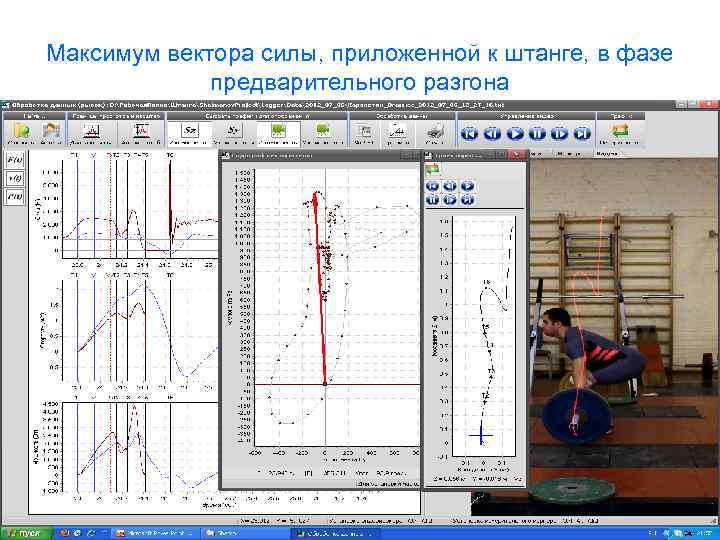Click the chart icon left of the printer
Screen dimensions: 720x540
tap(397, 131)
